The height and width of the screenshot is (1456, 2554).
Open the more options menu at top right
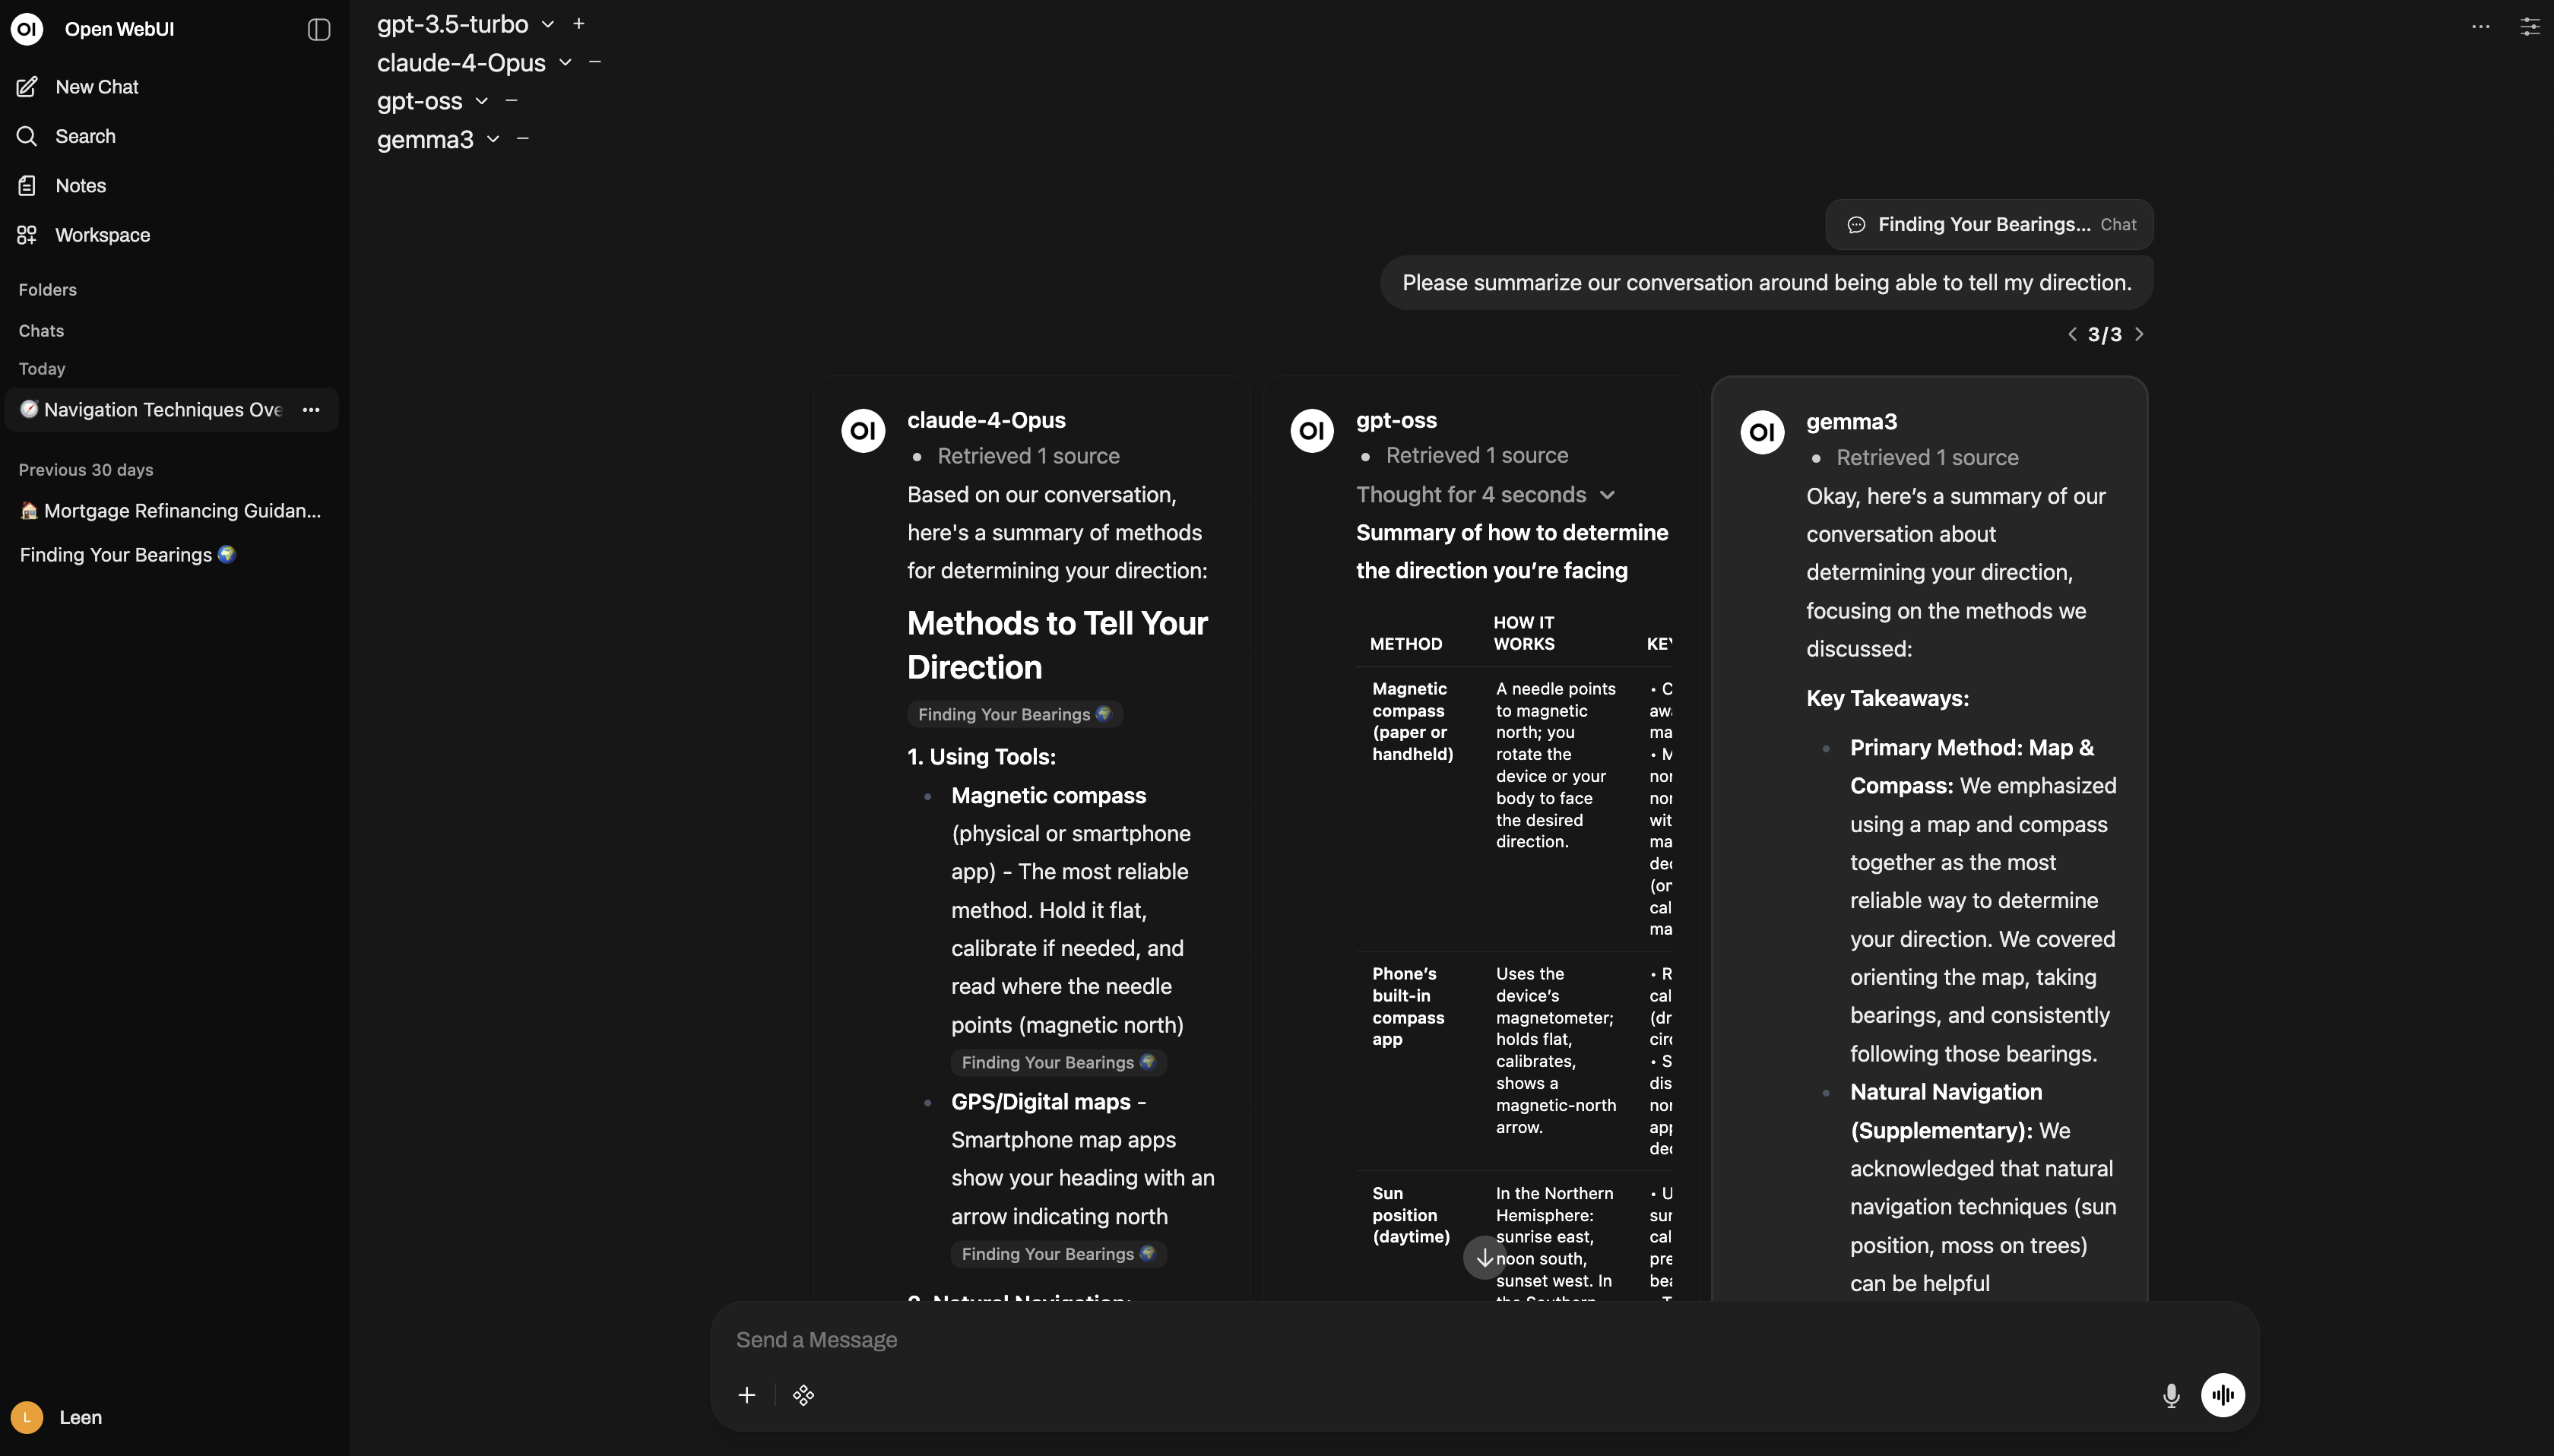pyautogui.click(x=2480, y=27)
